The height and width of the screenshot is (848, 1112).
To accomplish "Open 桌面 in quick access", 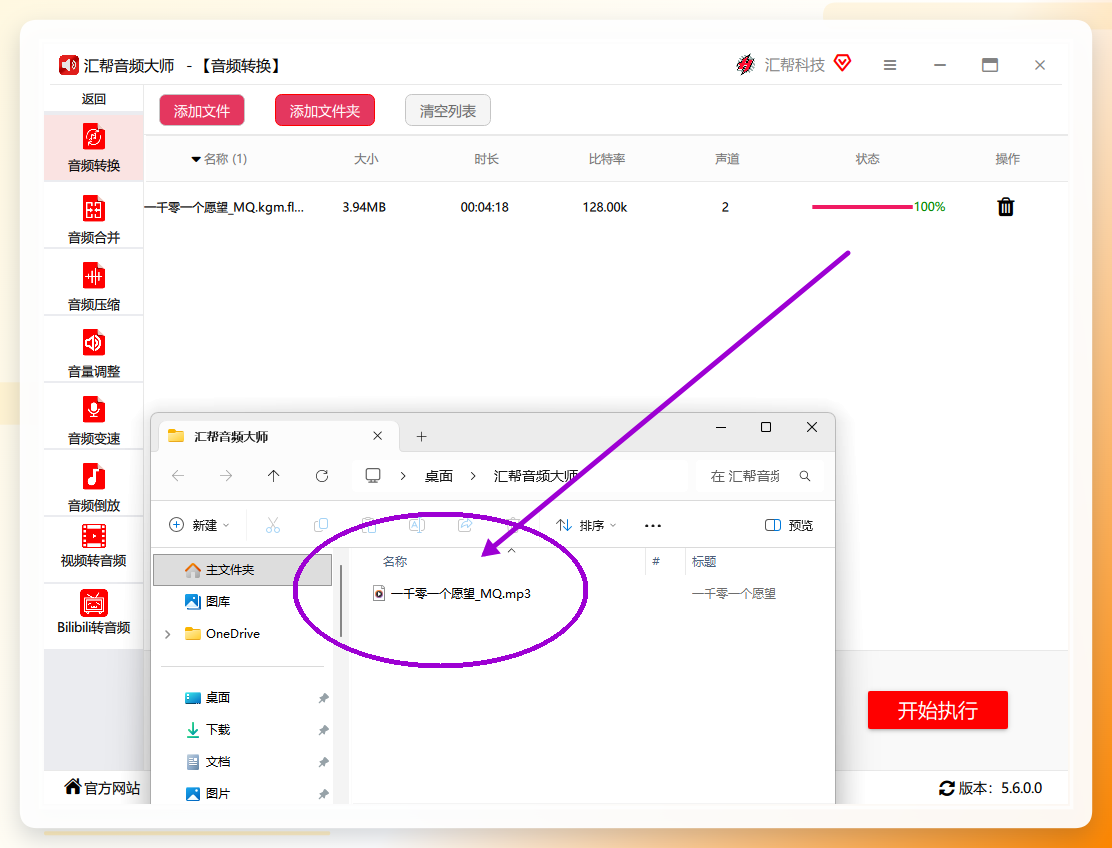I will point(207,698).
